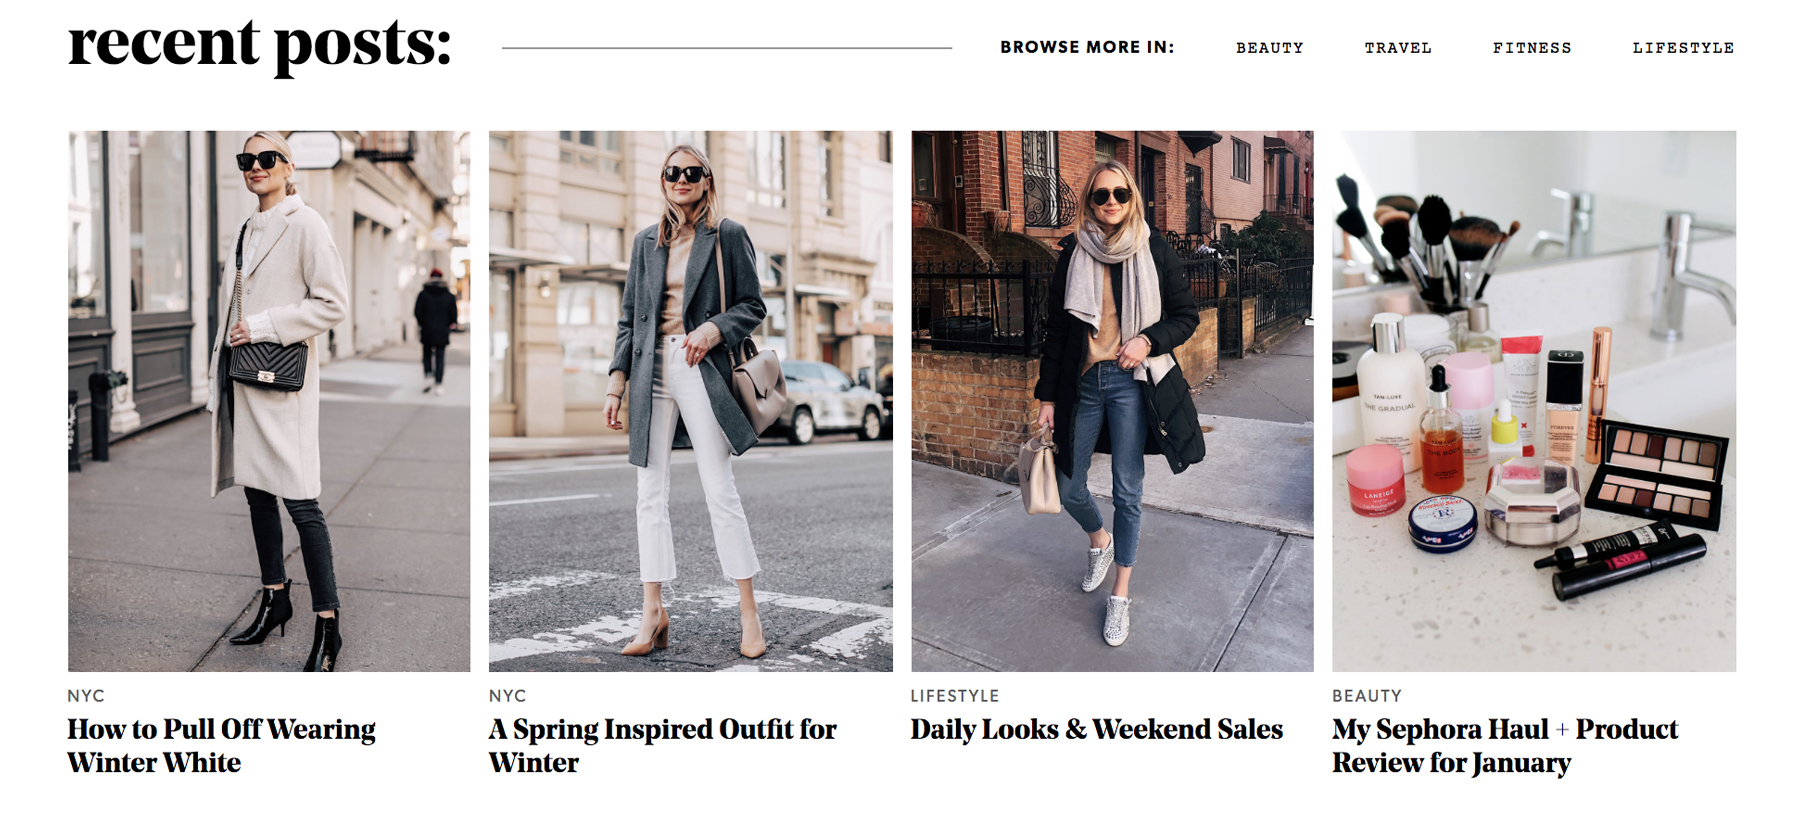Select BEAUTY tag under Sephora photo
Screen dimensions: 1800x813
[x=1367, y=696]
